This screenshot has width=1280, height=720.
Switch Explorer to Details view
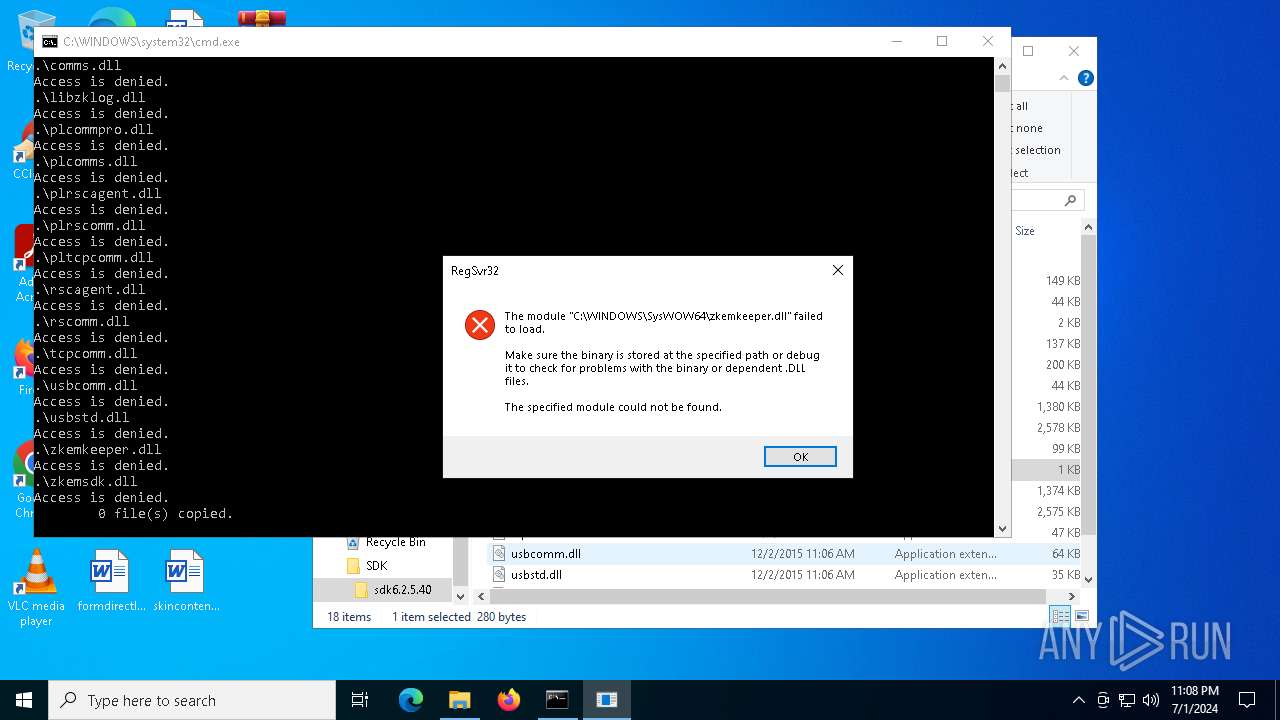coord(1062,617)
